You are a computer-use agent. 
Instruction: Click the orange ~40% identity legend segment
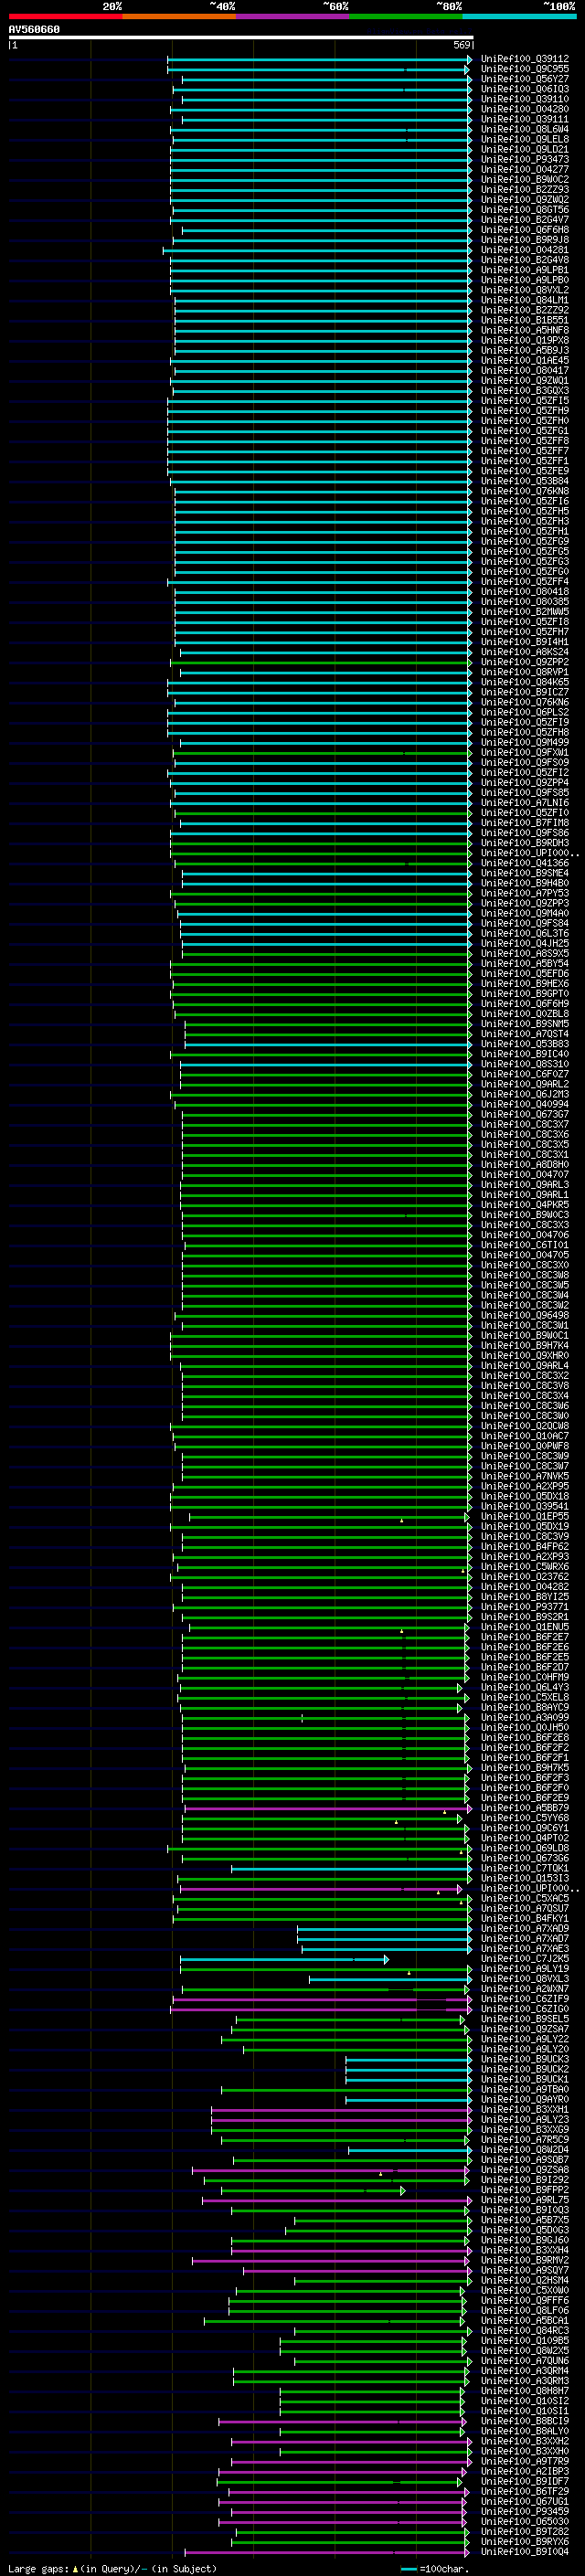179,16
